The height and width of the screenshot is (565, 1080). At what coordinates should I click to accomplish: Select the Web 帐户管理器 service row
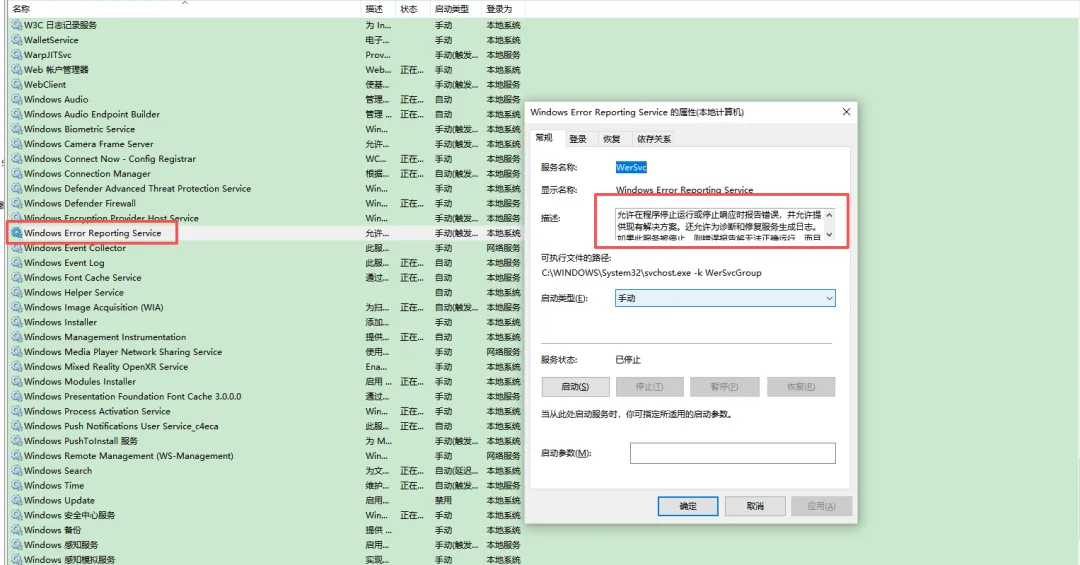coord(266,70)
